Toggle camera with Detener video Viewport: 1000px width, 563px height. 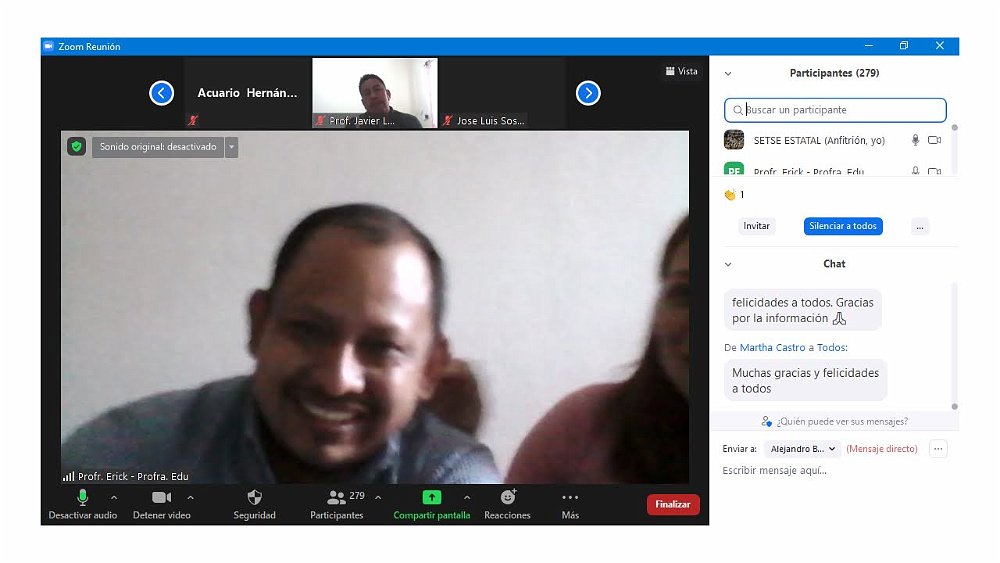[161, 497]
